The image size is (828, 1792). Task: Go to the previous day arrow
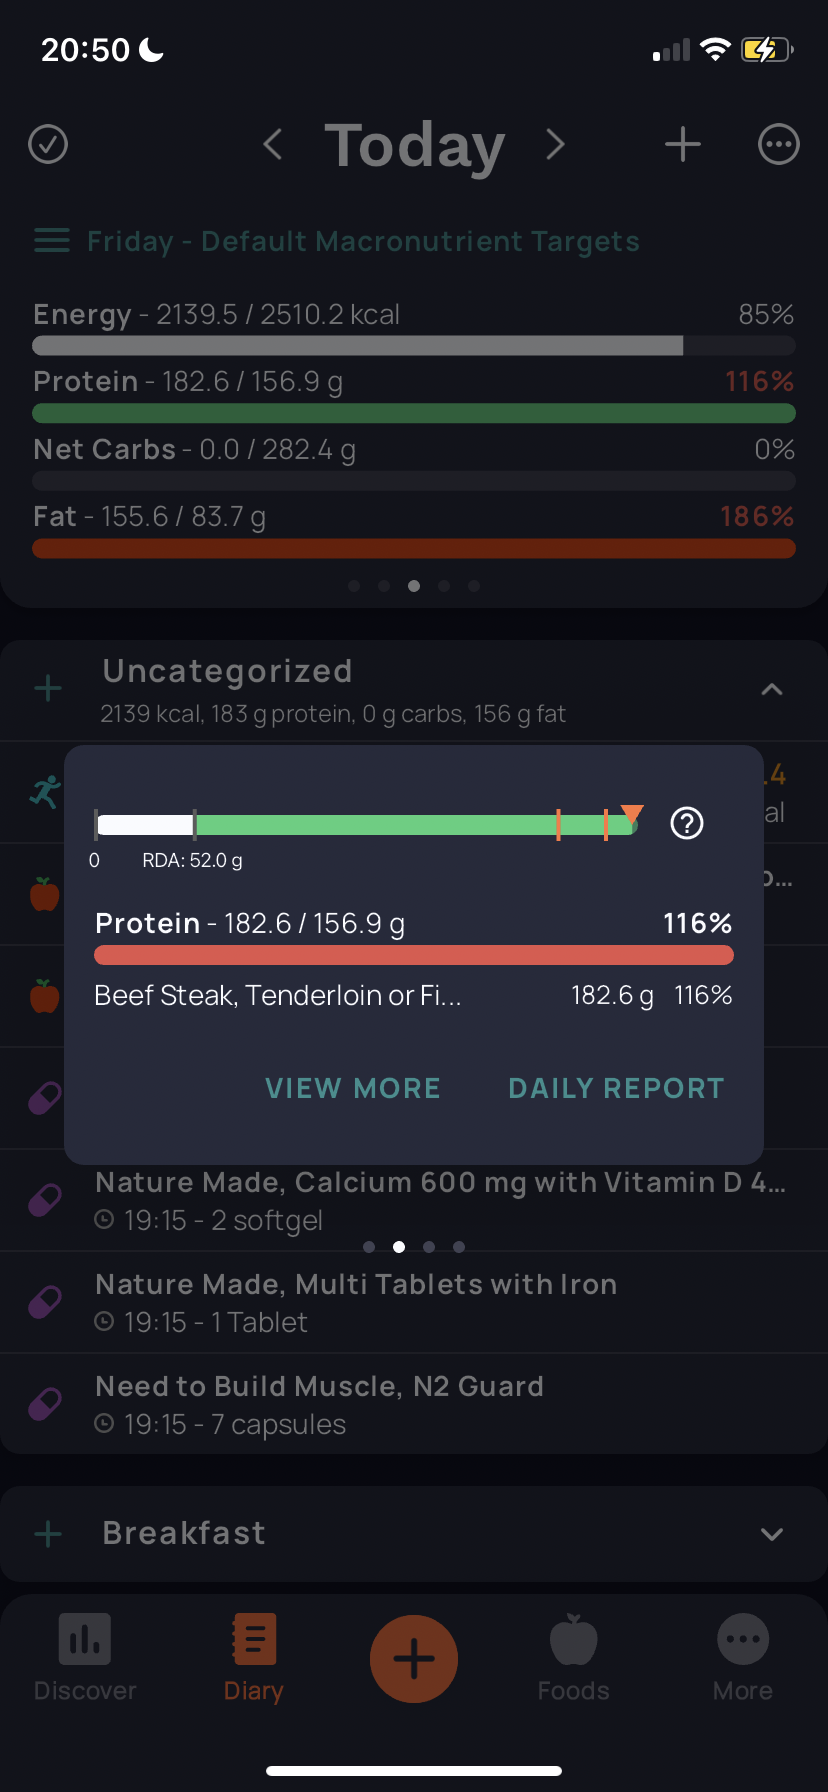[x=272, y=145]
